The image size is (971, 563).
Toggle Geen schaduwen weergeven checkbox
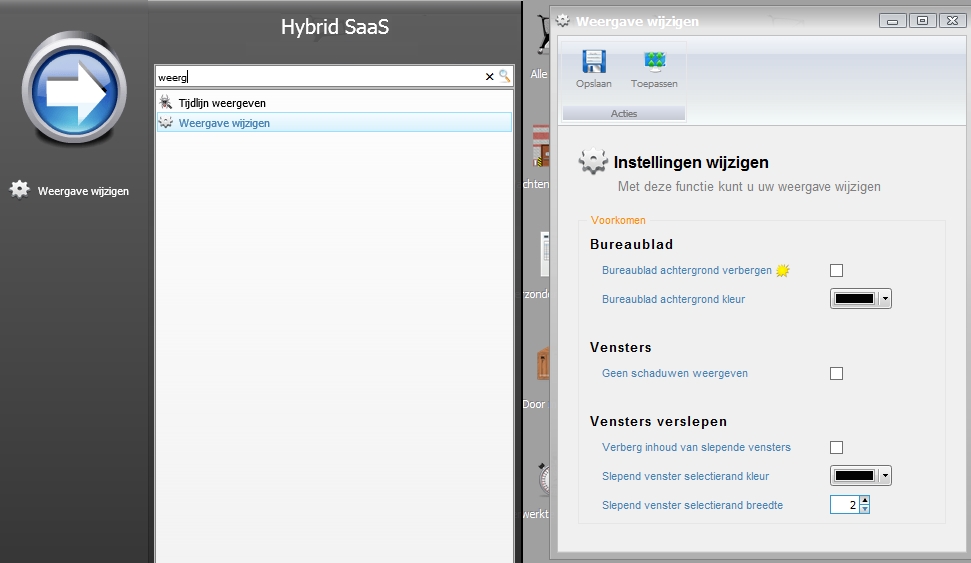point(837,374)
